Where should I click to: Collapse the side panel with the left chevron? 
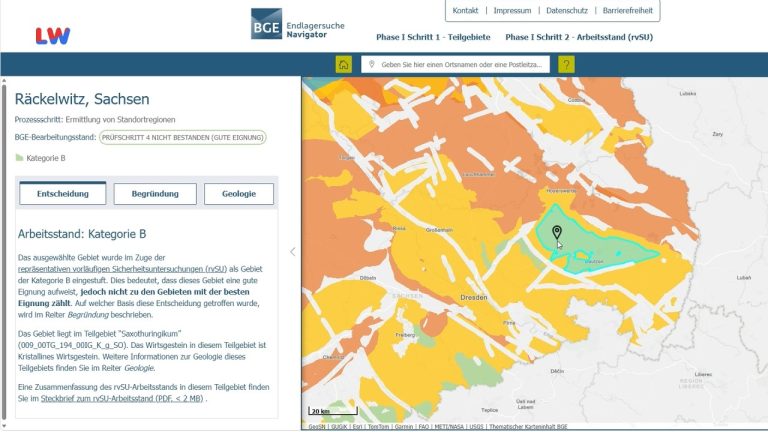coord(292,252)
